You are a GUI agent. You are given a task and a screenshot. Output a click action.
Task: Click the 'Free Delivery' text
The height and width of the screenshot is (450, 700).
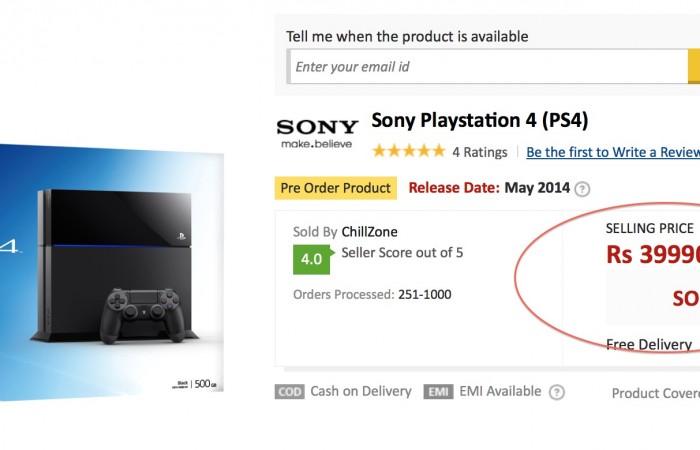(648, 345)
